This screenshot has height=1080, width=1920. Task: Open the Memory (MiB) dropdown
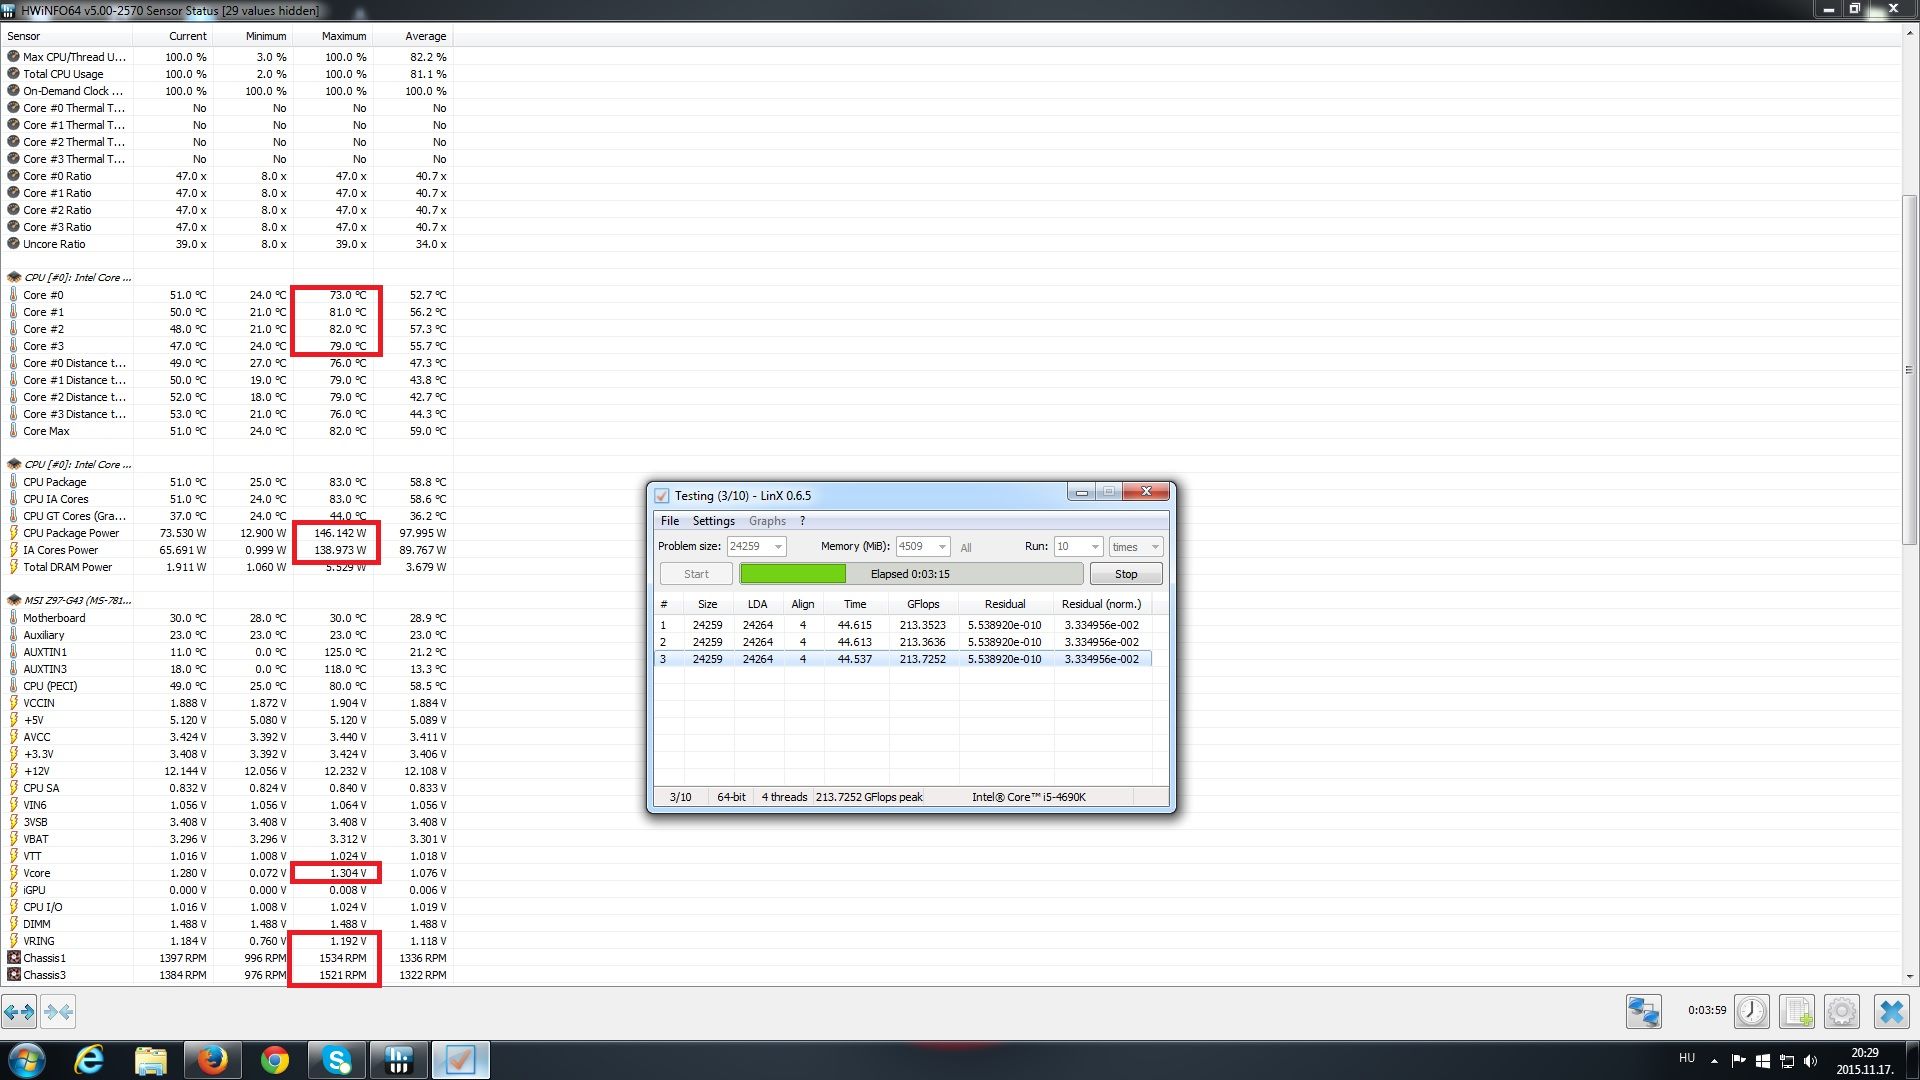(942, 547)
